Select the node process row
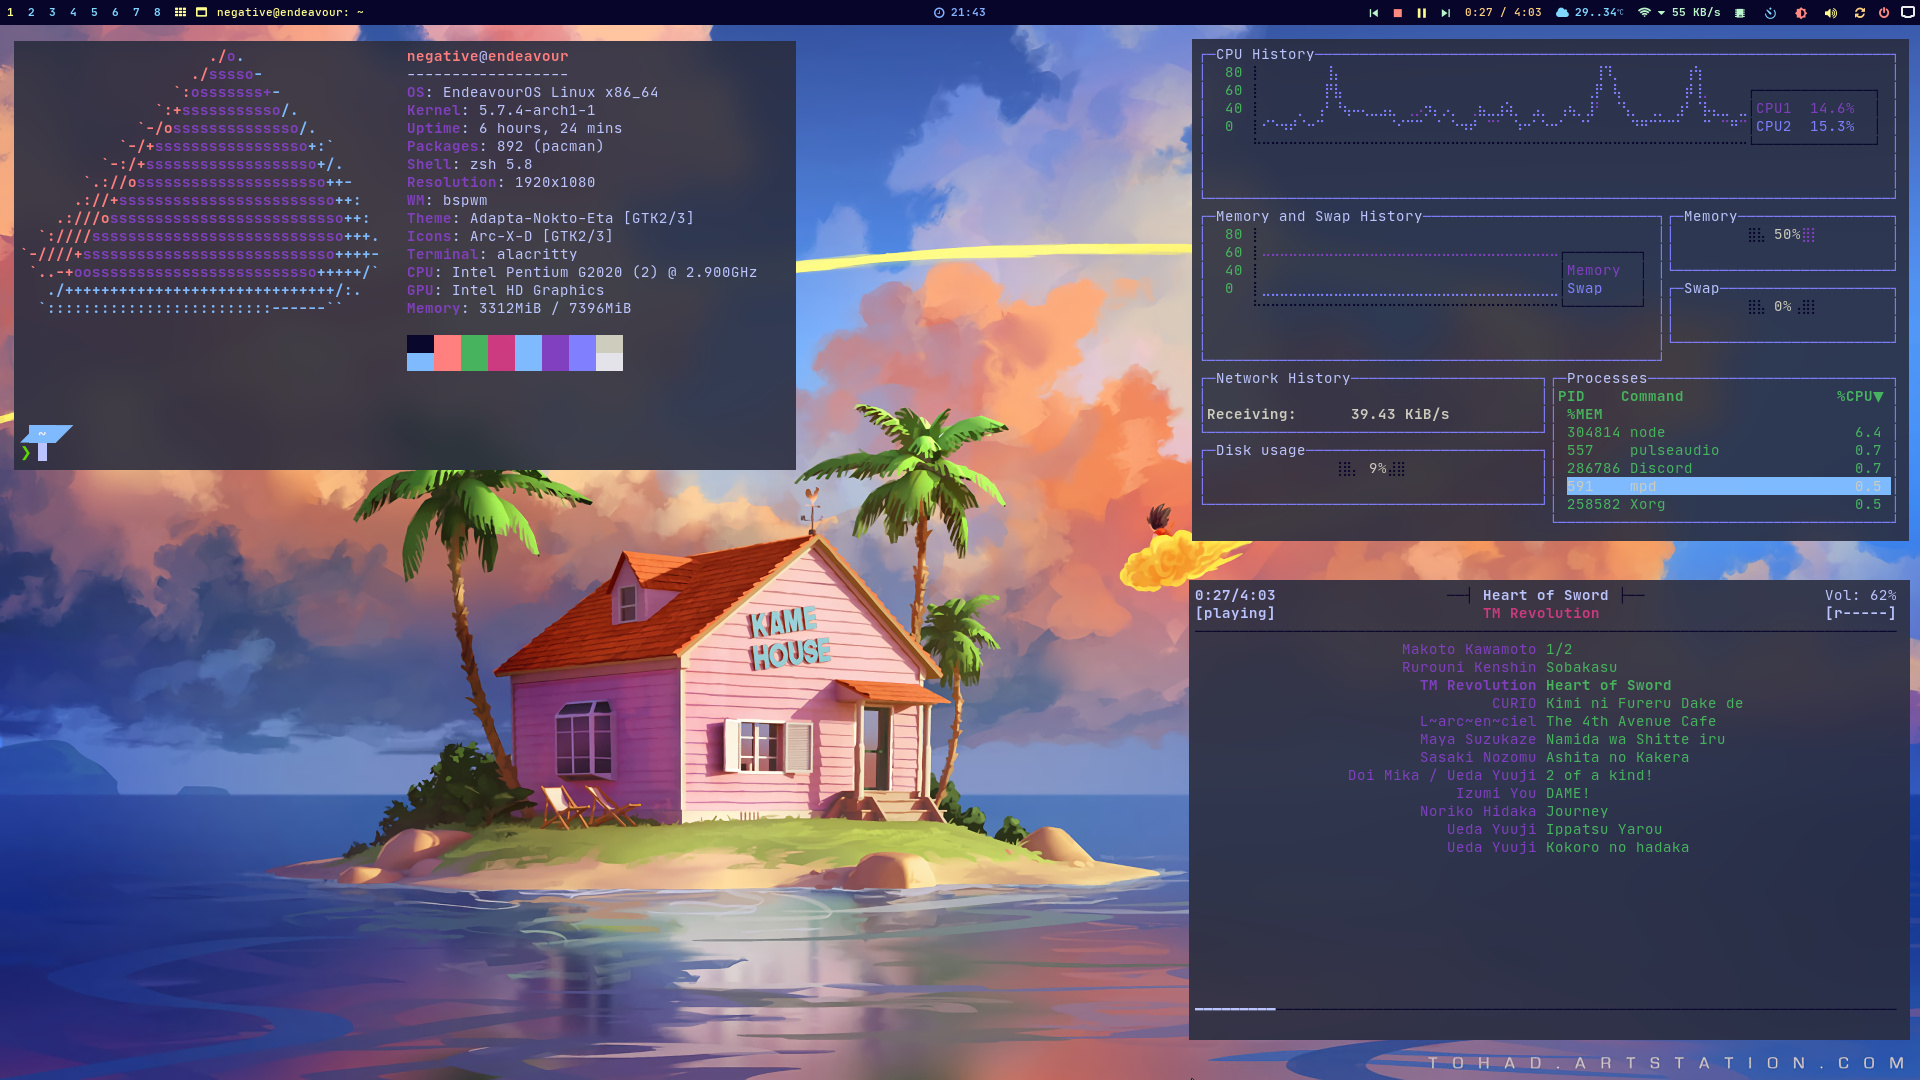This screenshot has width=1920, height=1080. (x=1728, y=433)
